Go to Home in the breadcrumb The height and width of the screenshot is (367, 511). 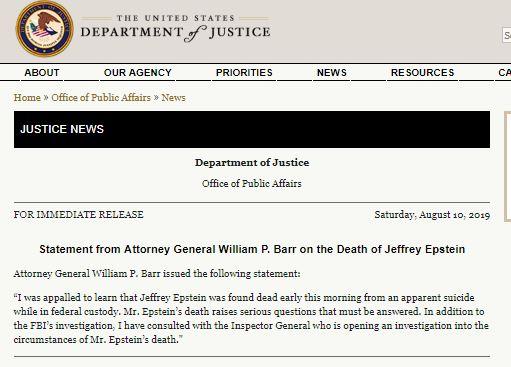click(x=27, y=97)
